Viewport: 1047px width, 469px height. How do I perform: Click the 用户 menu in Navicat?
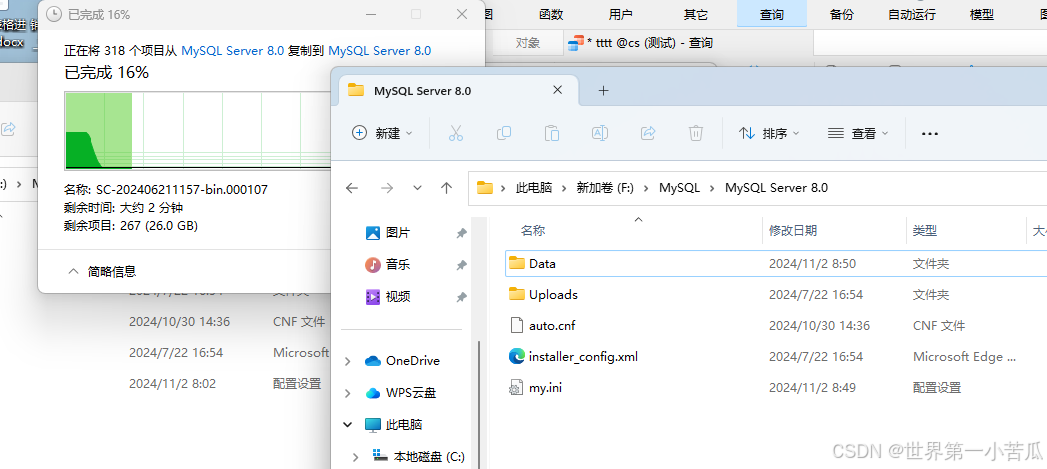[x=621, y=14]
